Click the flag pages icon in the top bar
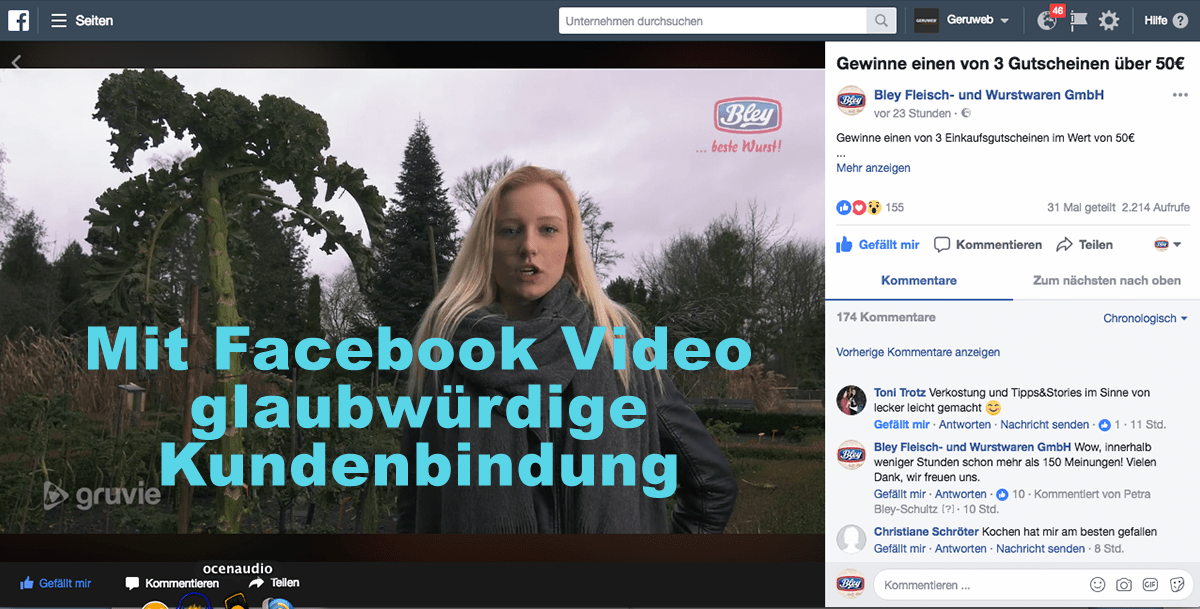This screenshot has height=609, width=1200. pos(1079,20)
